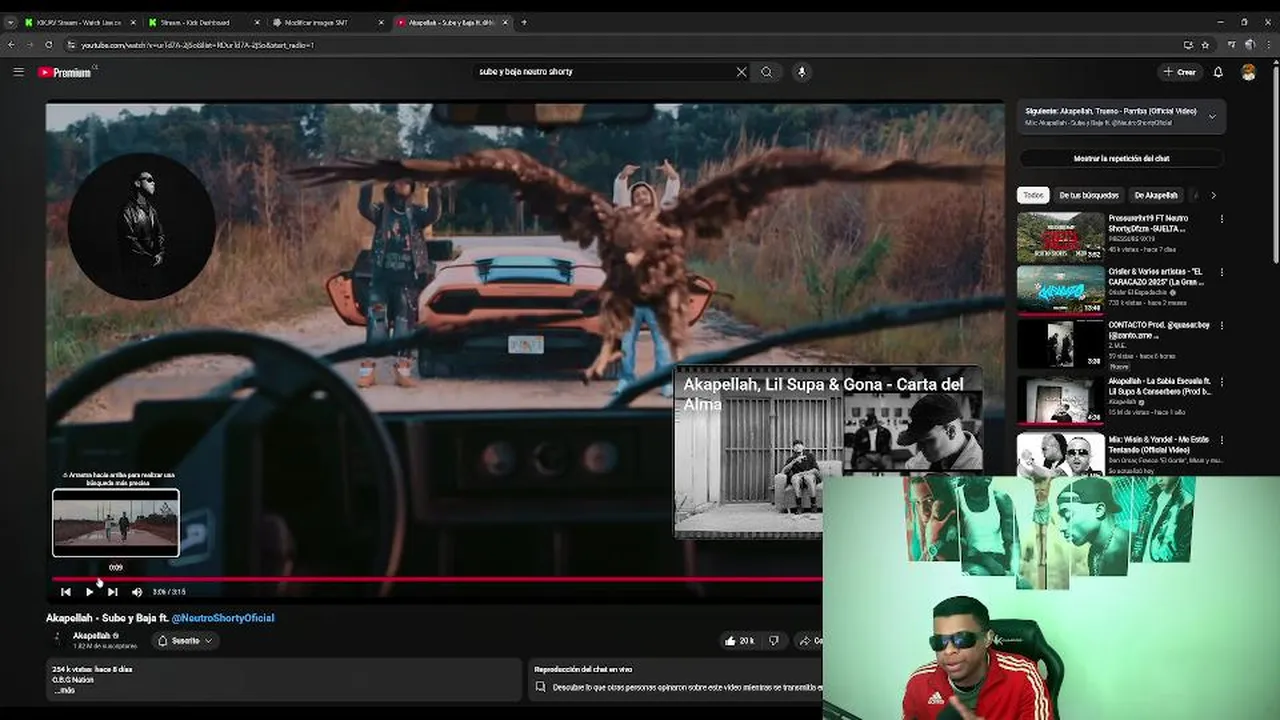Viewport: 1280px width, 720px height.
Task: Click the '254 k vistas hace 8 días' text
Action: click(92, 669)
